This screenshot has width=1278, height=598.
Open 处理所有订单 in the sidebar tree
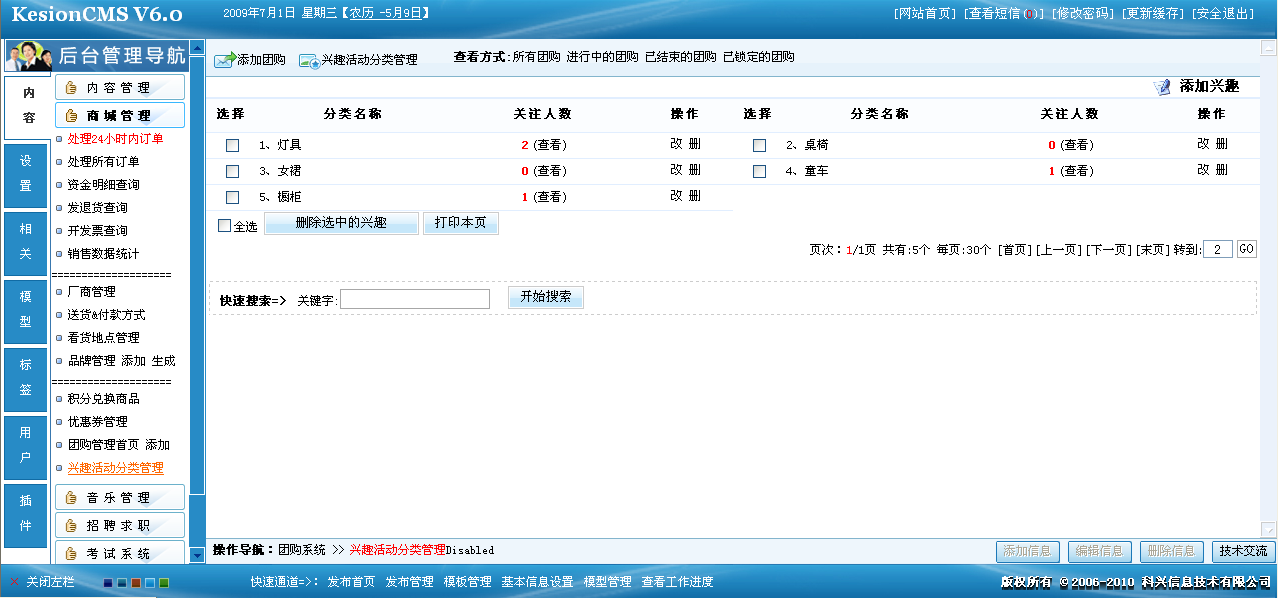click(103, 162)
